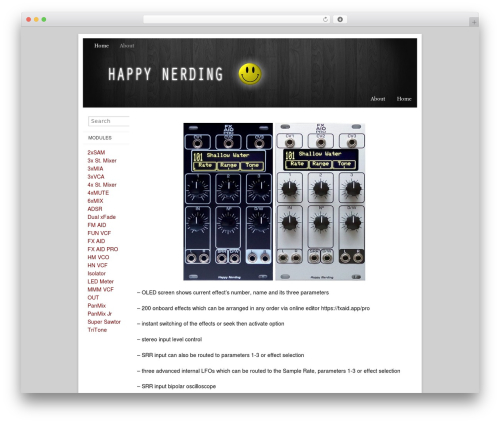Click the 'instant switching of the effects' line

click(211, 324)
